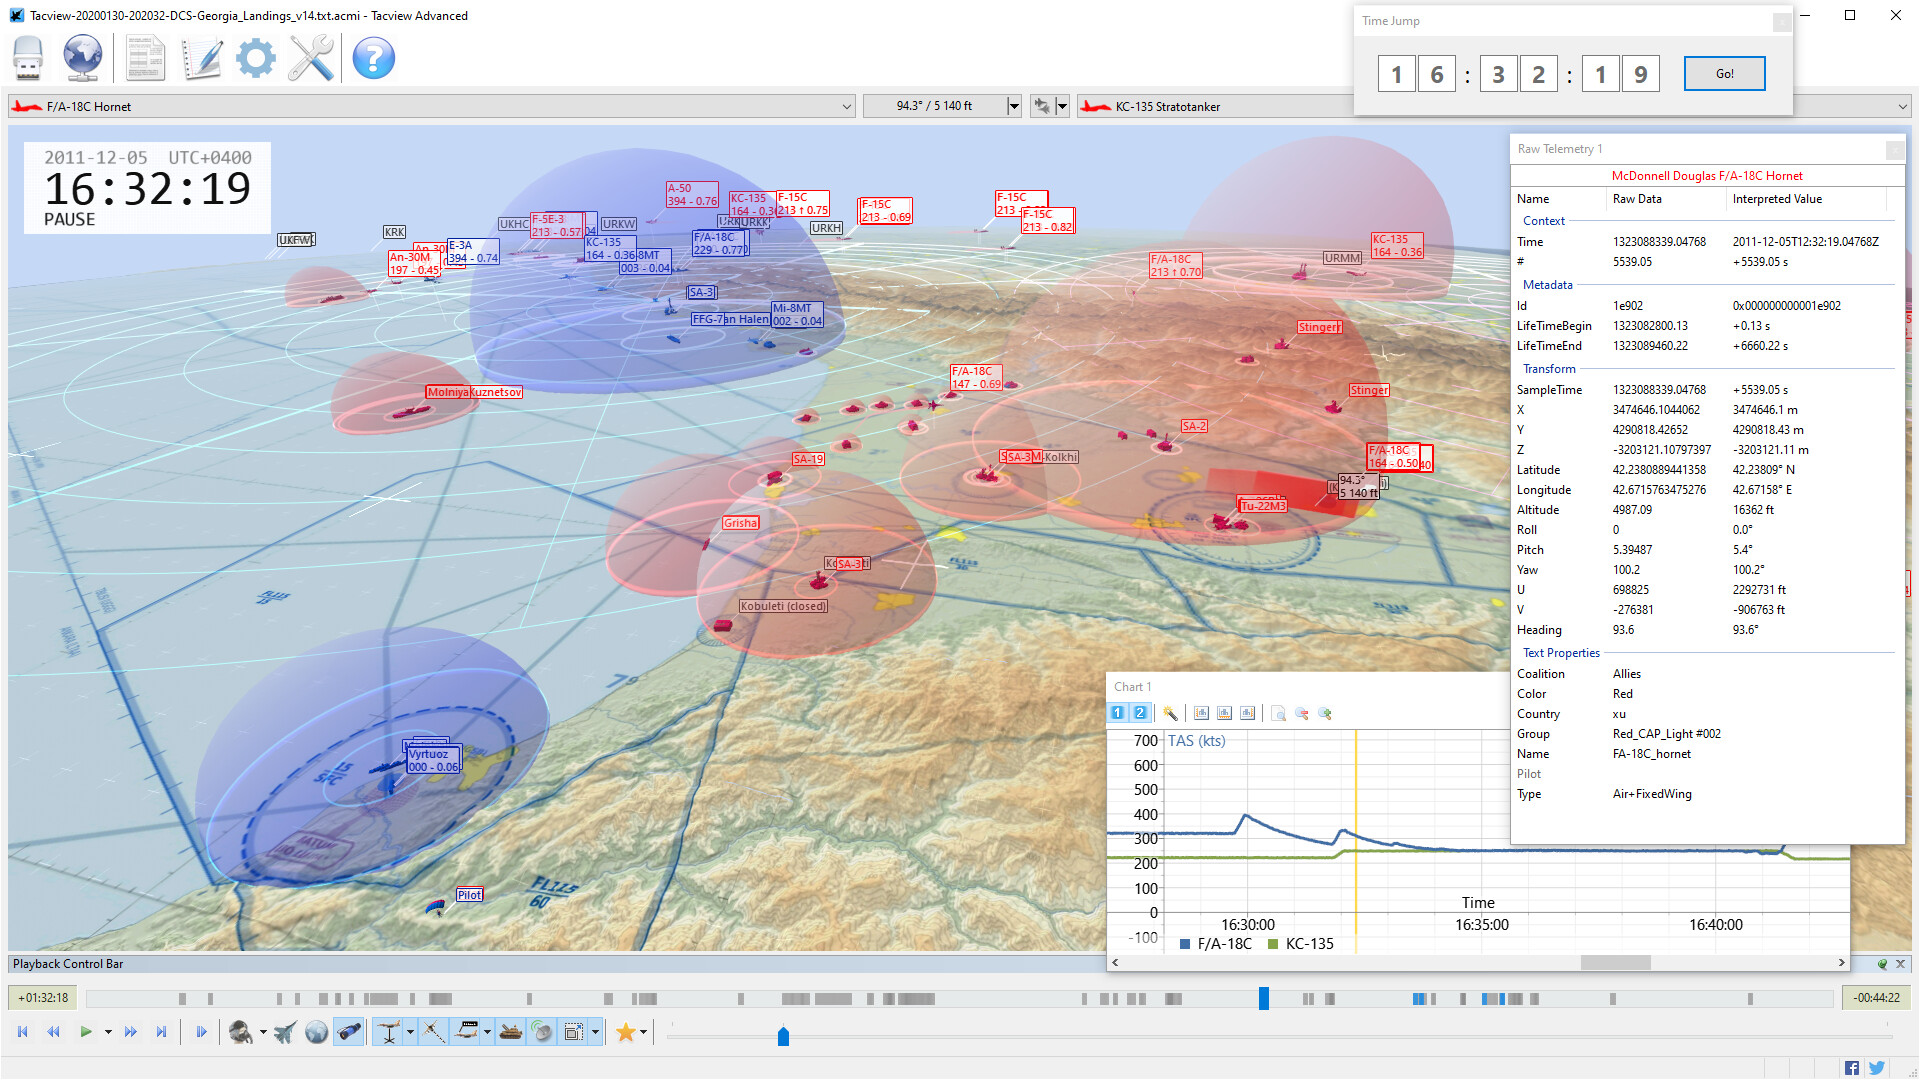Screen dimensions: 1920x1080
Task: Open the Help question mark icon
Action: [x=373, y=58]
